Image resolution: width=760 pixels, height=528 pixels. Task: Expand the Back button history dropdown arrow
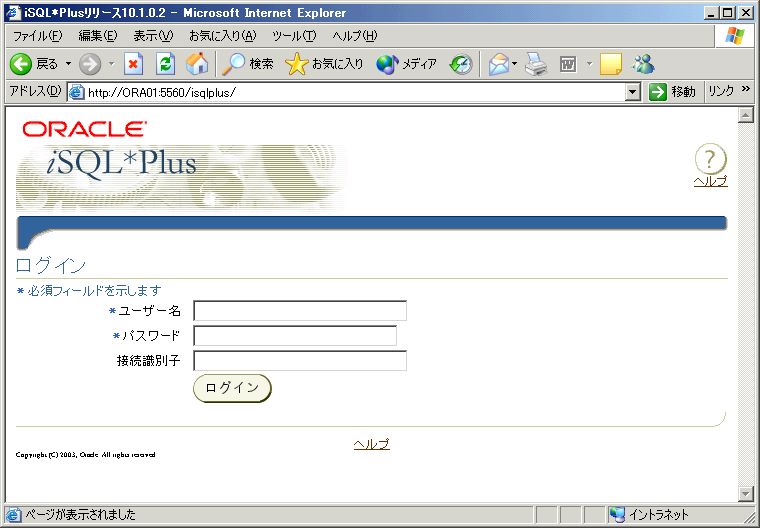point(68,64)
